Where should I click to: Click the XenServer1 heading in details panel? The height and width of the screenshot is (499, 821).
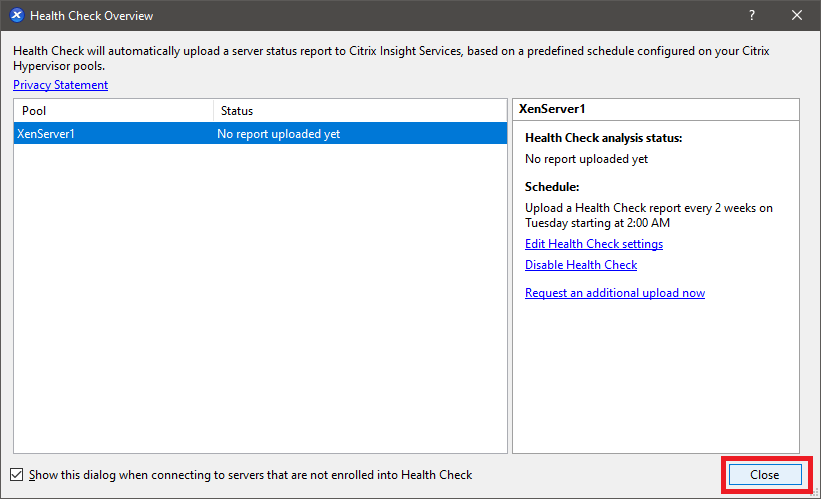point(552,109)
